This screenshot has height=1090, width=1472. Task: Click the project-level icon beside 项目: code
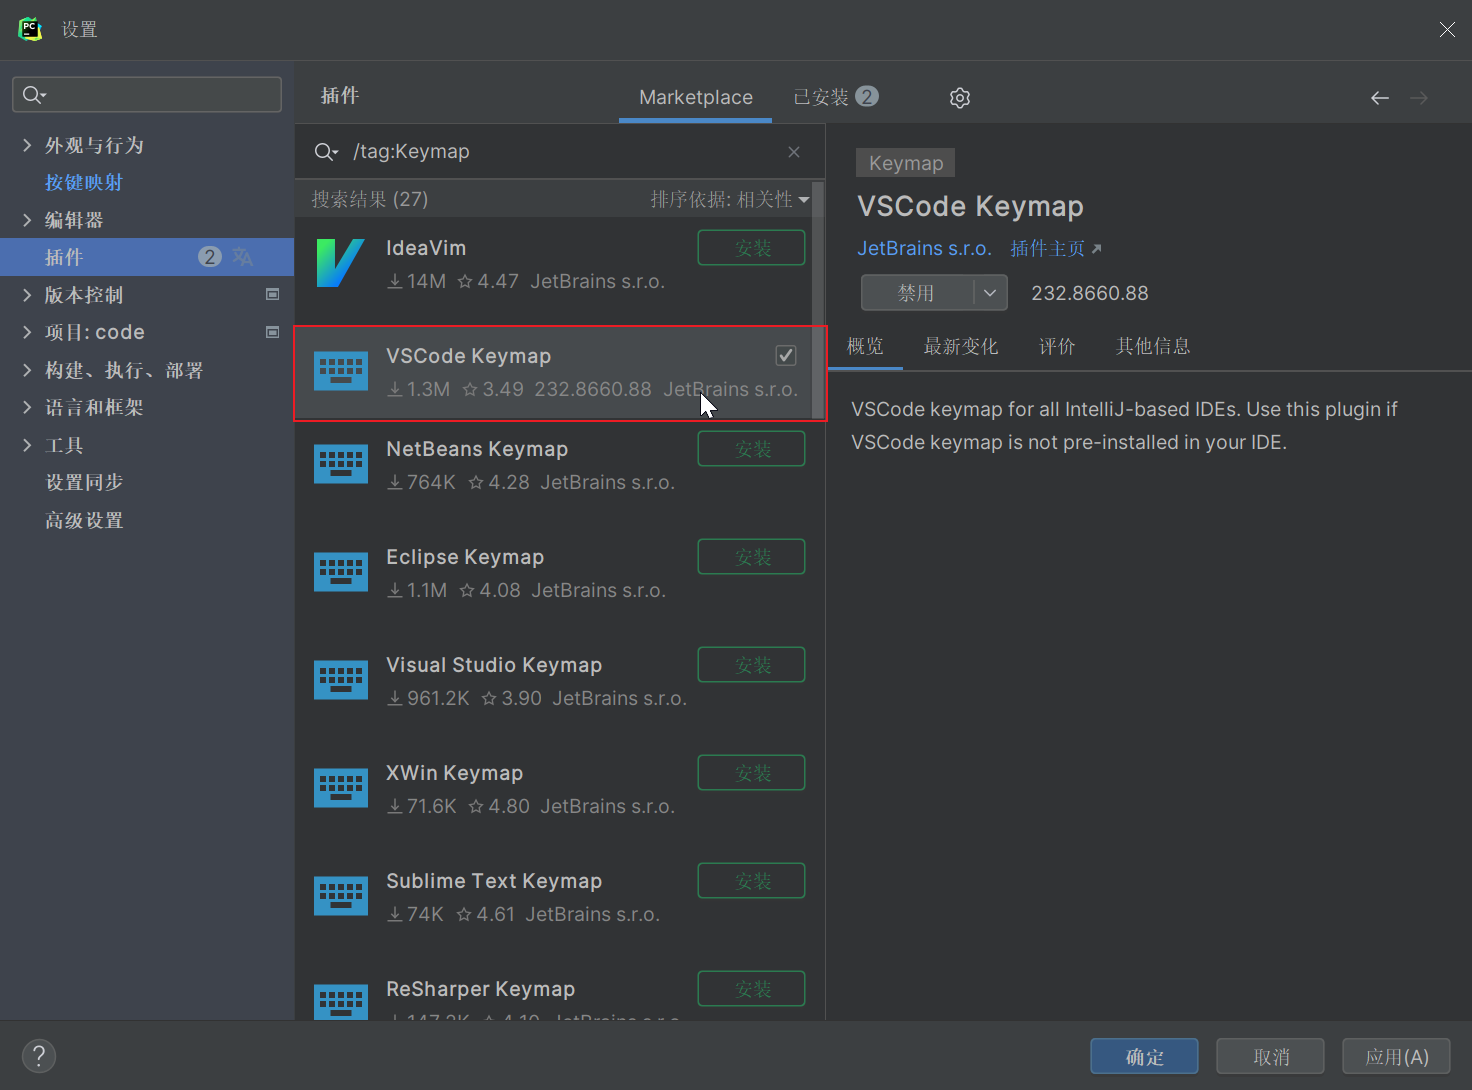point(272,331)
